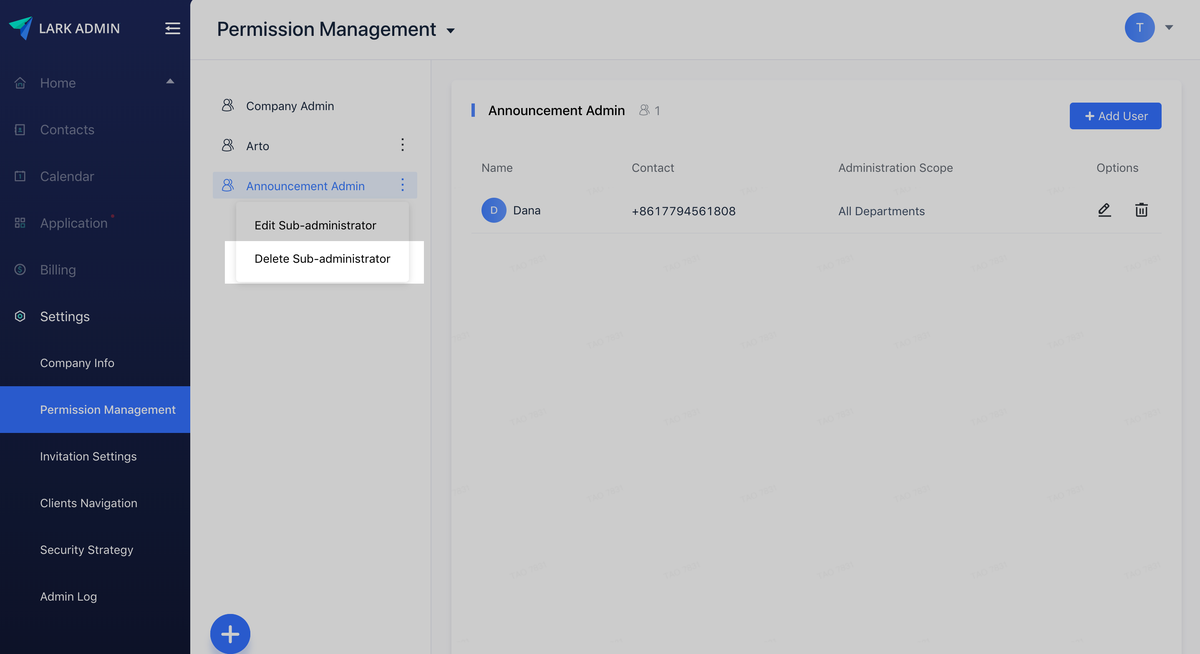Click the three-dot icon beside Announcement Admin

pyautogui.click(x=402, y=185)
